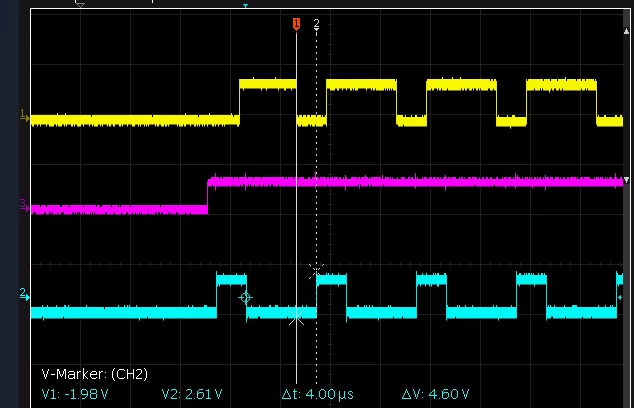Click the 'V2: 2.61 V' readout
The height and width of the screenshot is (408, 634).
[192, 394]
